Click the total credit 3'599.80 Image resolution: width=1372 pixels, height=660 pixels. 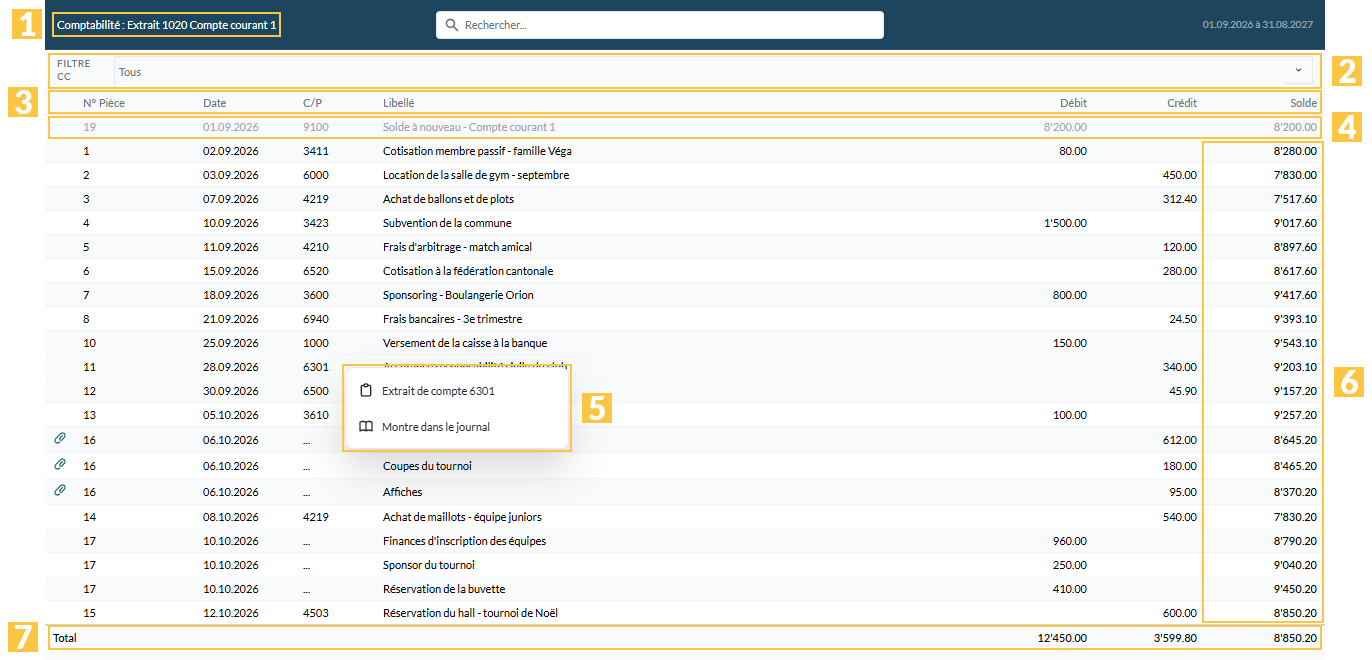(x=1174, y=637)
